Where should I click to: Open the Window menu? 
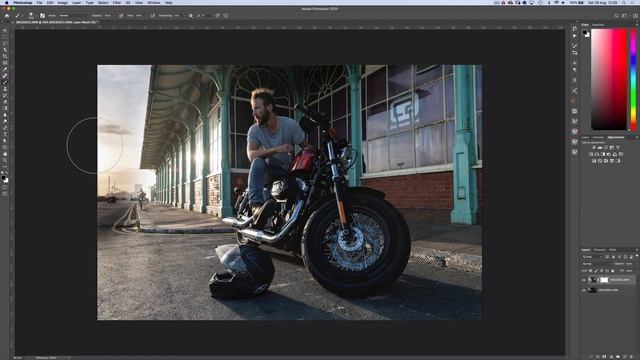coord(153,2)
